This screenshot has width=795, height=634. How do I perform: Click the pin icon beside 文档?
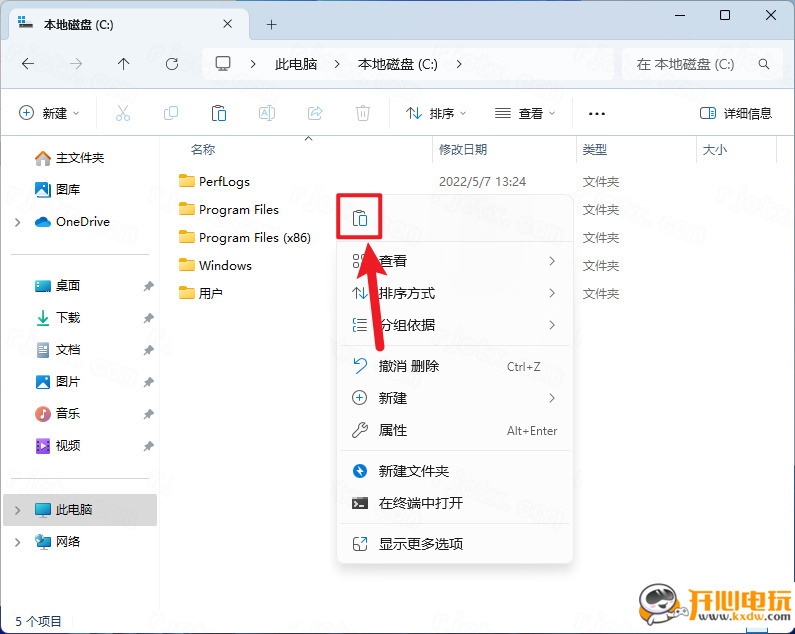(148, 350)
